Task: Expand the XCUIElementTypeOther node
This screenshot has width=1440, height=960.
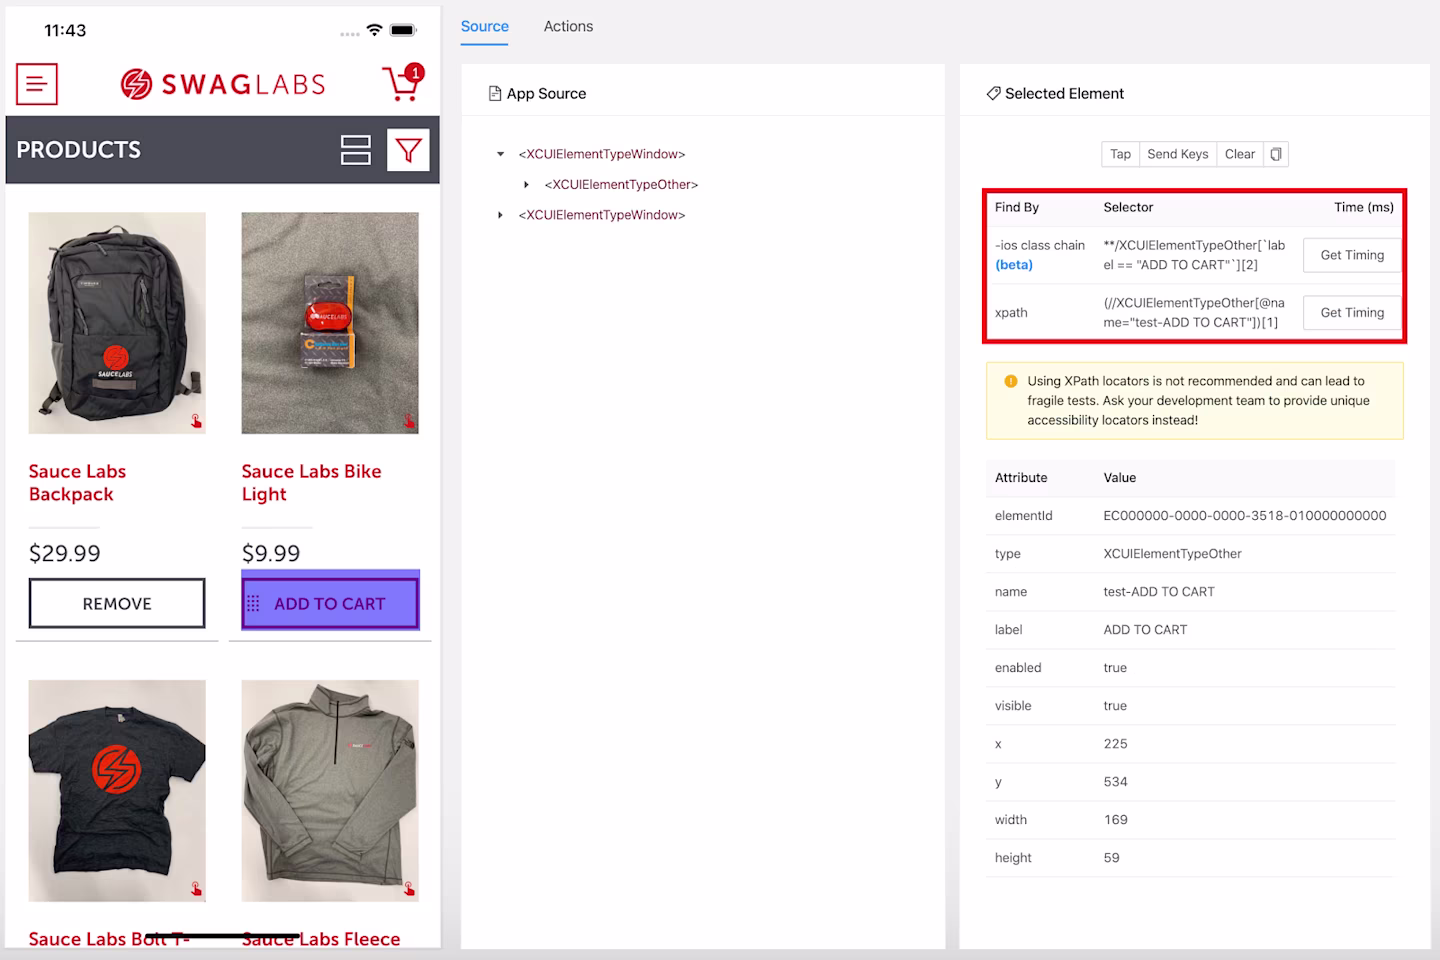Action: [x=527, y=185]
